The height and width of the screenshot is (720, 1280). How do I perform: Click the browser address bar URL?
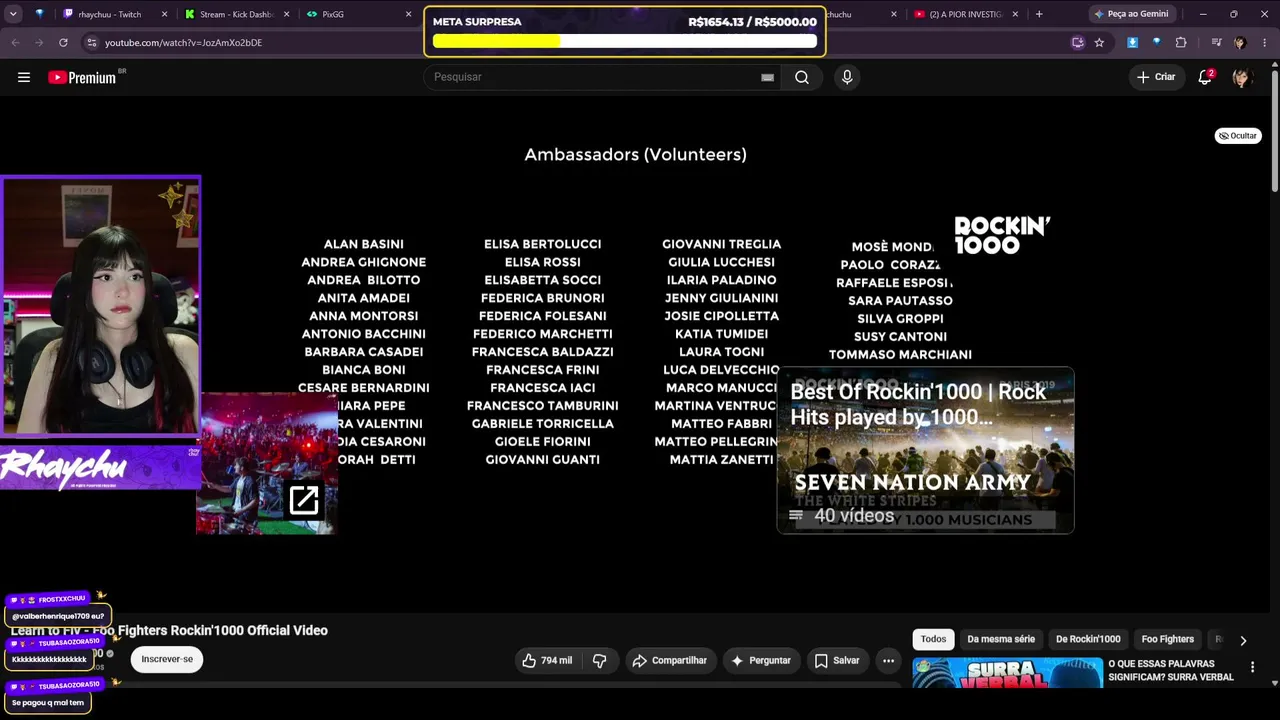point(184,43)
